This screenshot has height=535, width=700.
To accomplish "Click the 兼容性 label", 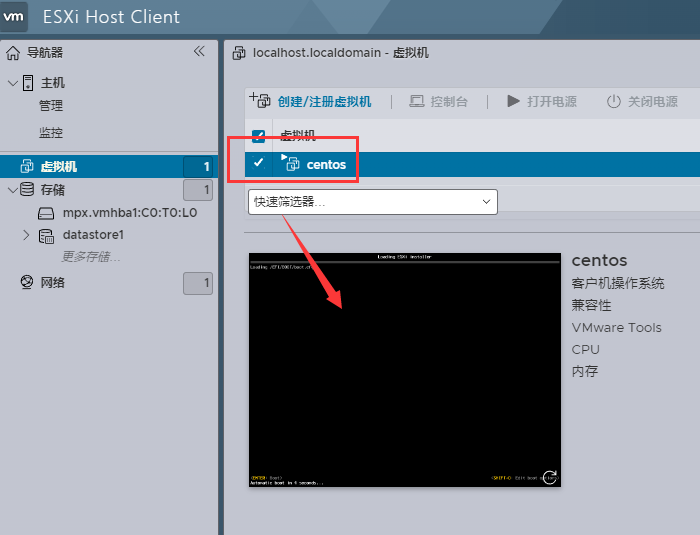I will click(x=591, y=305).
